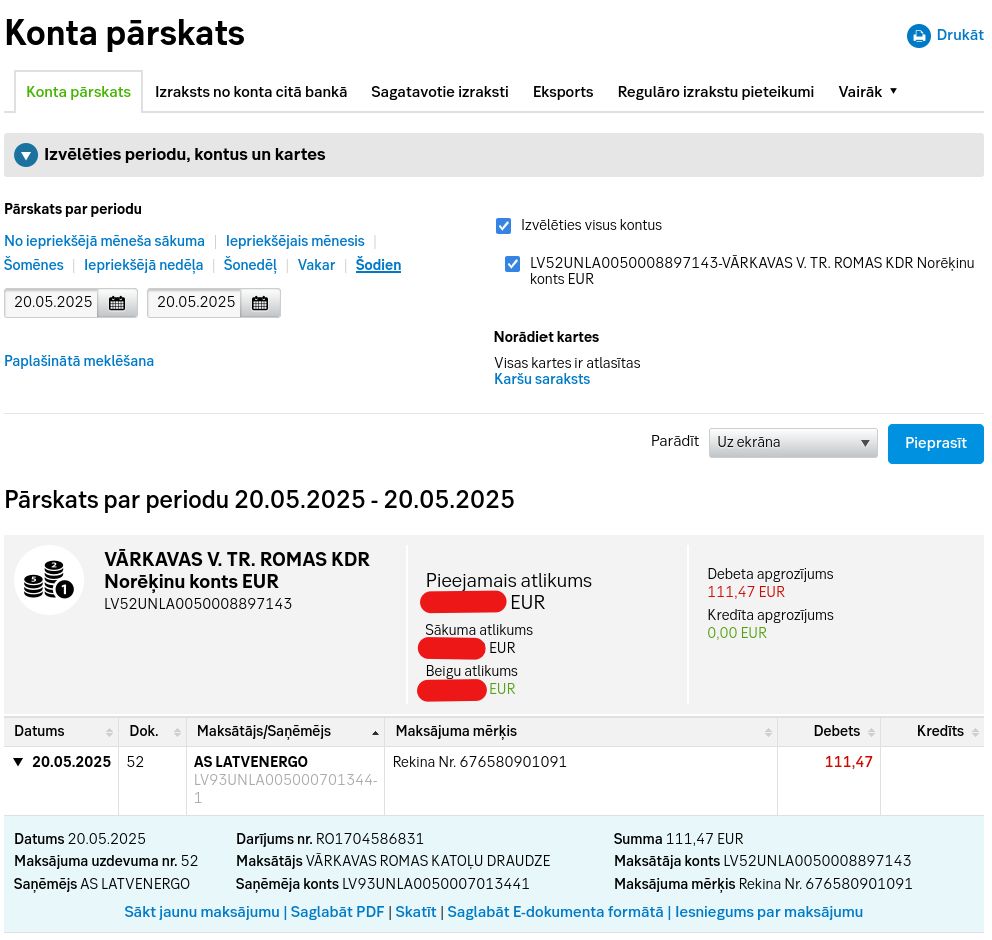The image size is (992, 940).
Task: Open Regulāro izrakstu pieteikumi tab
Action: tap(716, 92)
